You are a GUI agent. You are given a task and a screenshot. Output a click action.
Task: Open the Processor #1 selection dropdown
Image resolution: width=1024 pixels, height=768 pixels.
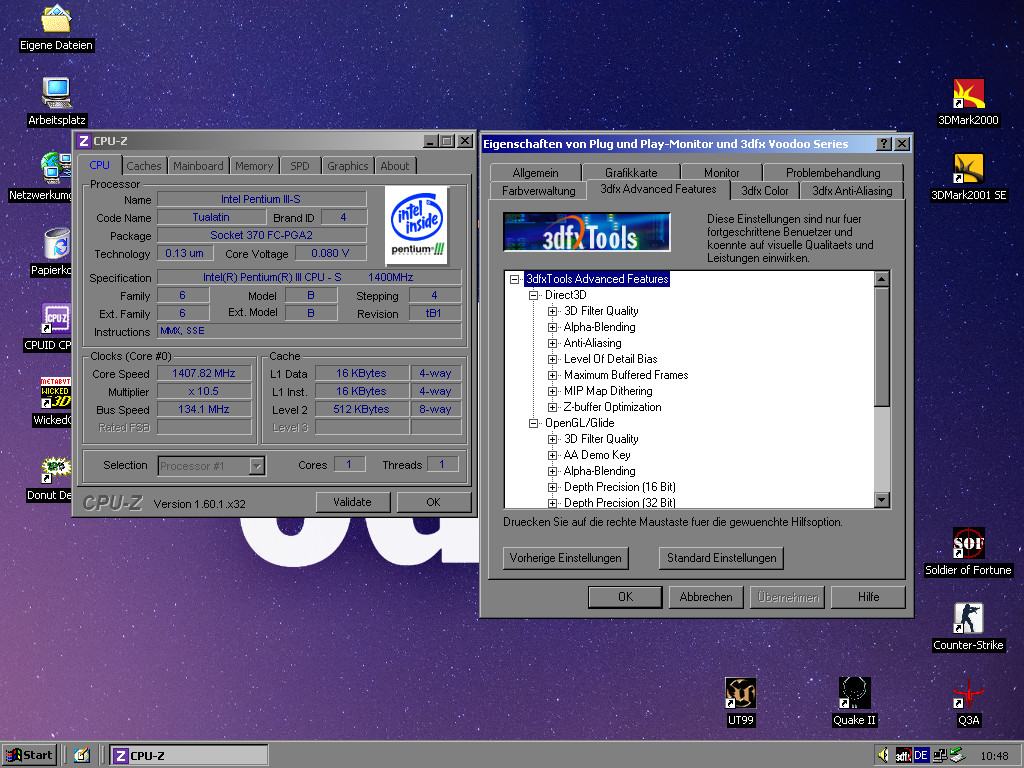(257, 466)
